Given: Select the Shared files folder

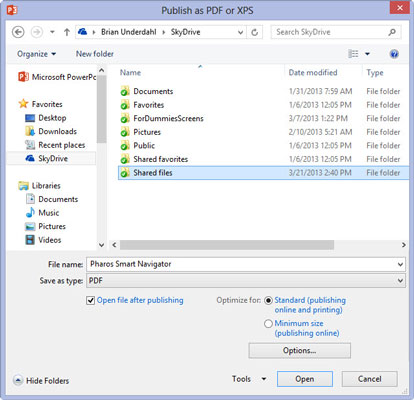Looking at the screenshot, I should (263, 173).
